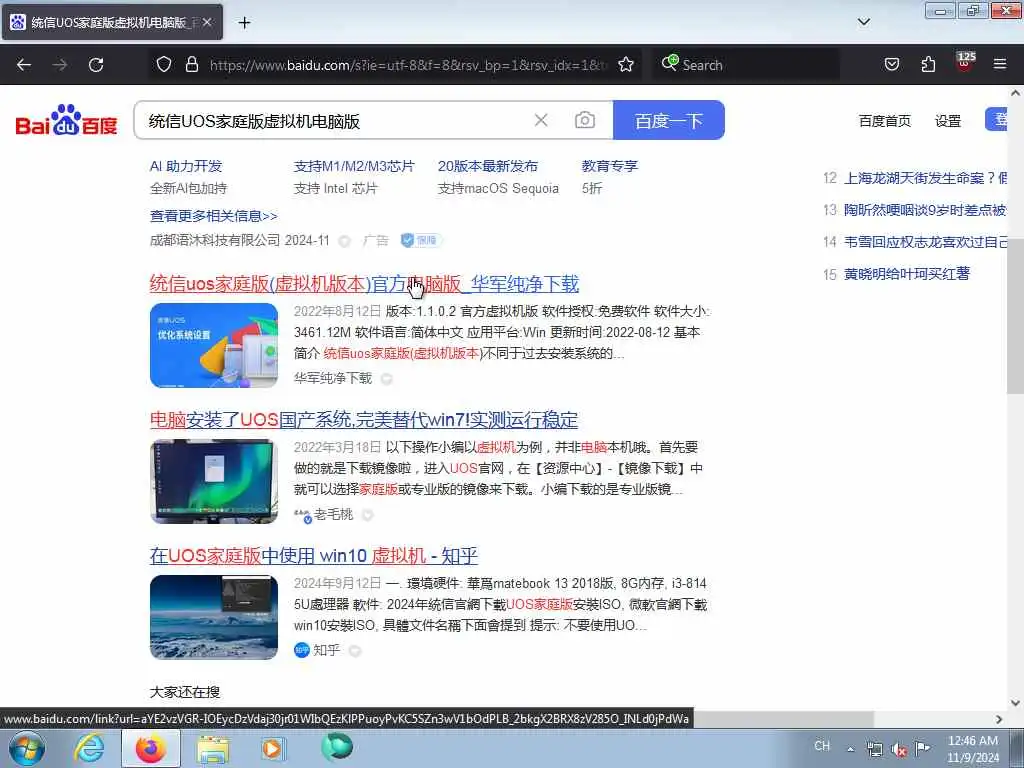Click vertical scrollbar down arrow

point(1015,703)
